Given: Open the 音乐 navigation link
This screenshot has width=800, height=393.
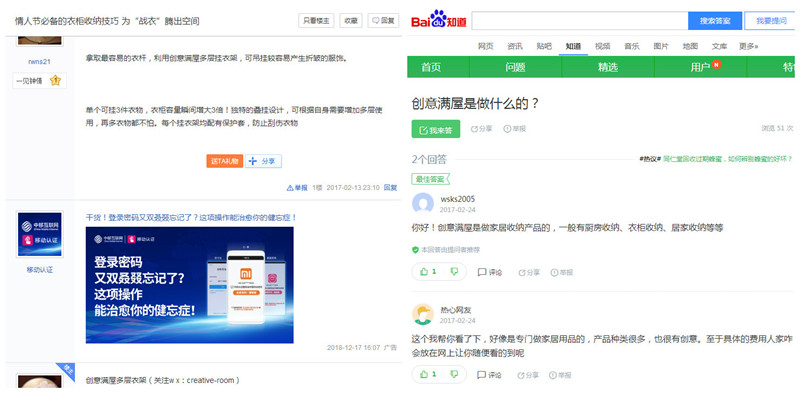Looking at the screenshot, I should pos(632,46).
